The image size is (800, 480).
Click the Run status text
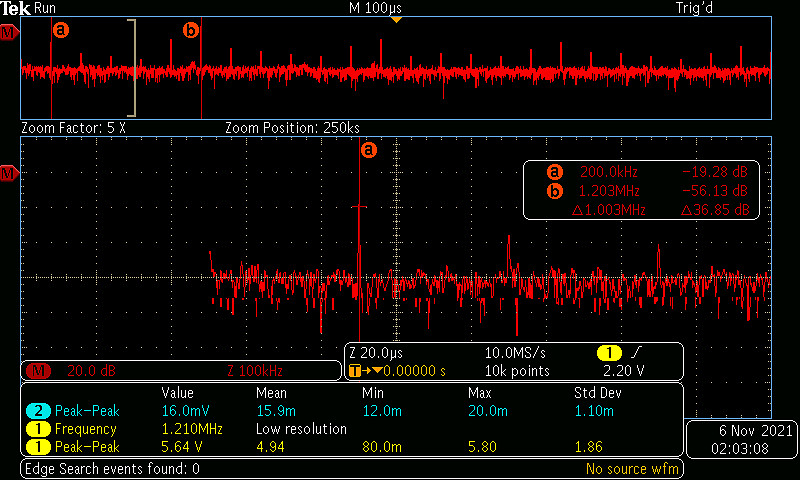click(x=45, y=8)
